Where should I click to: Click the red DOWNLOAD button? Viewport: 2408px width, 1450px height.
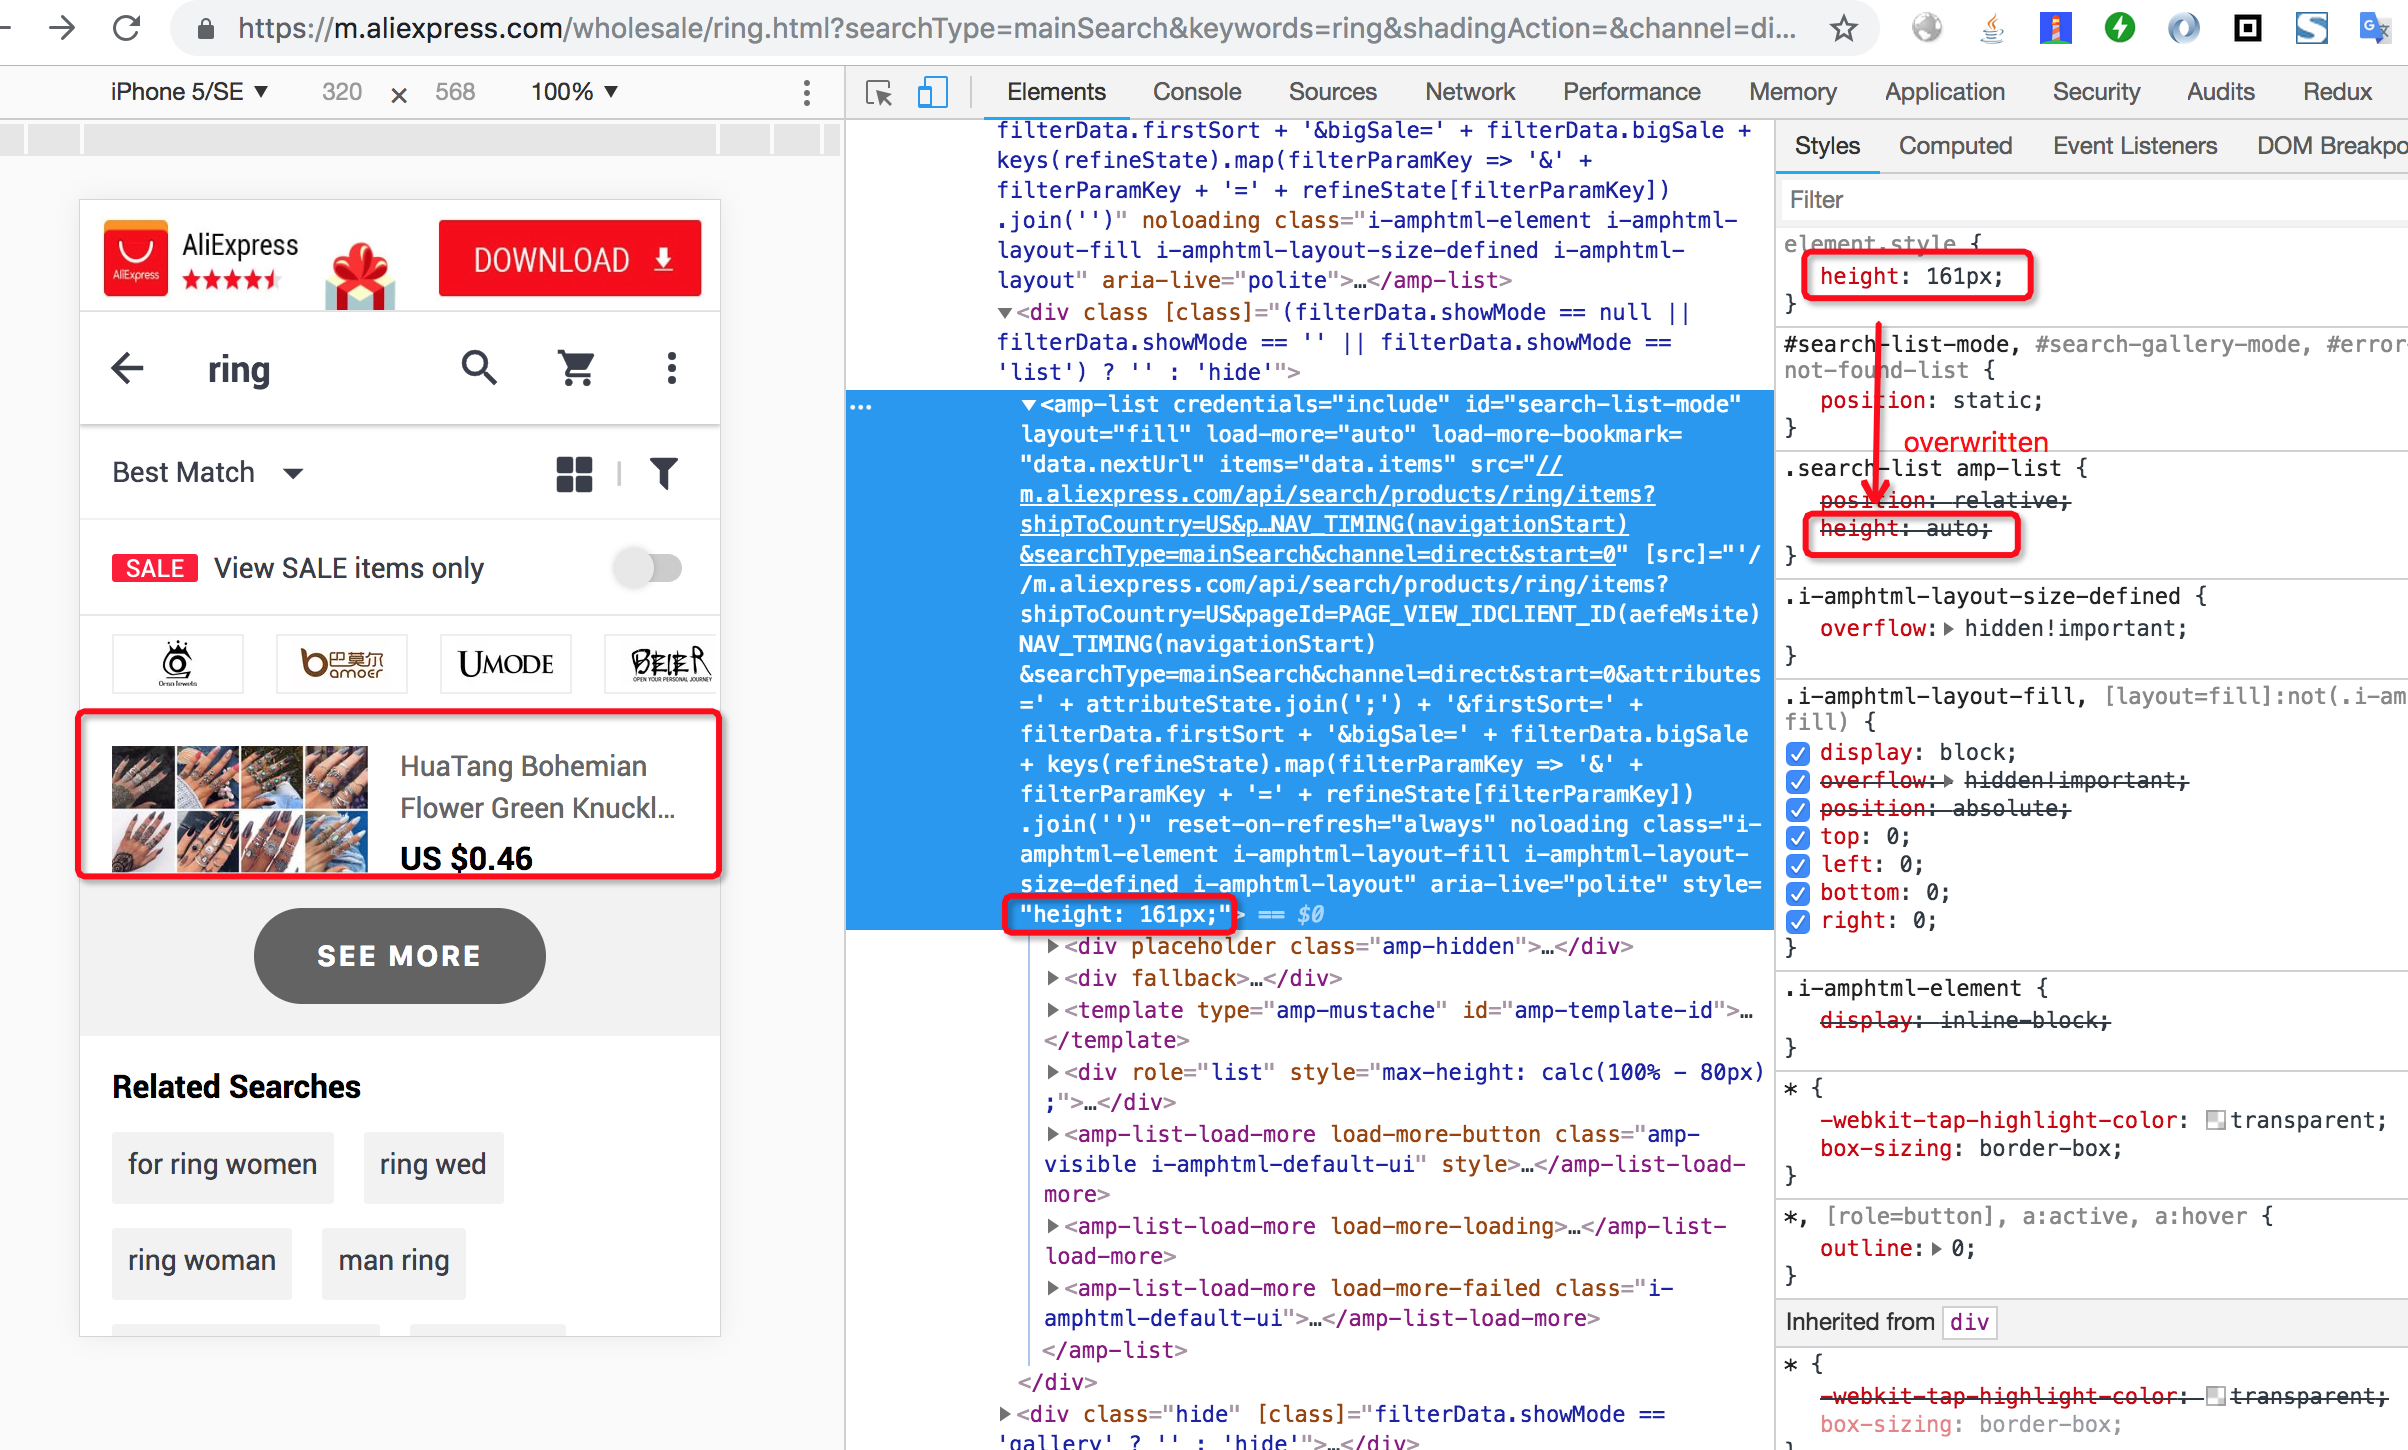pyautogui.click(x=570, y=259)
